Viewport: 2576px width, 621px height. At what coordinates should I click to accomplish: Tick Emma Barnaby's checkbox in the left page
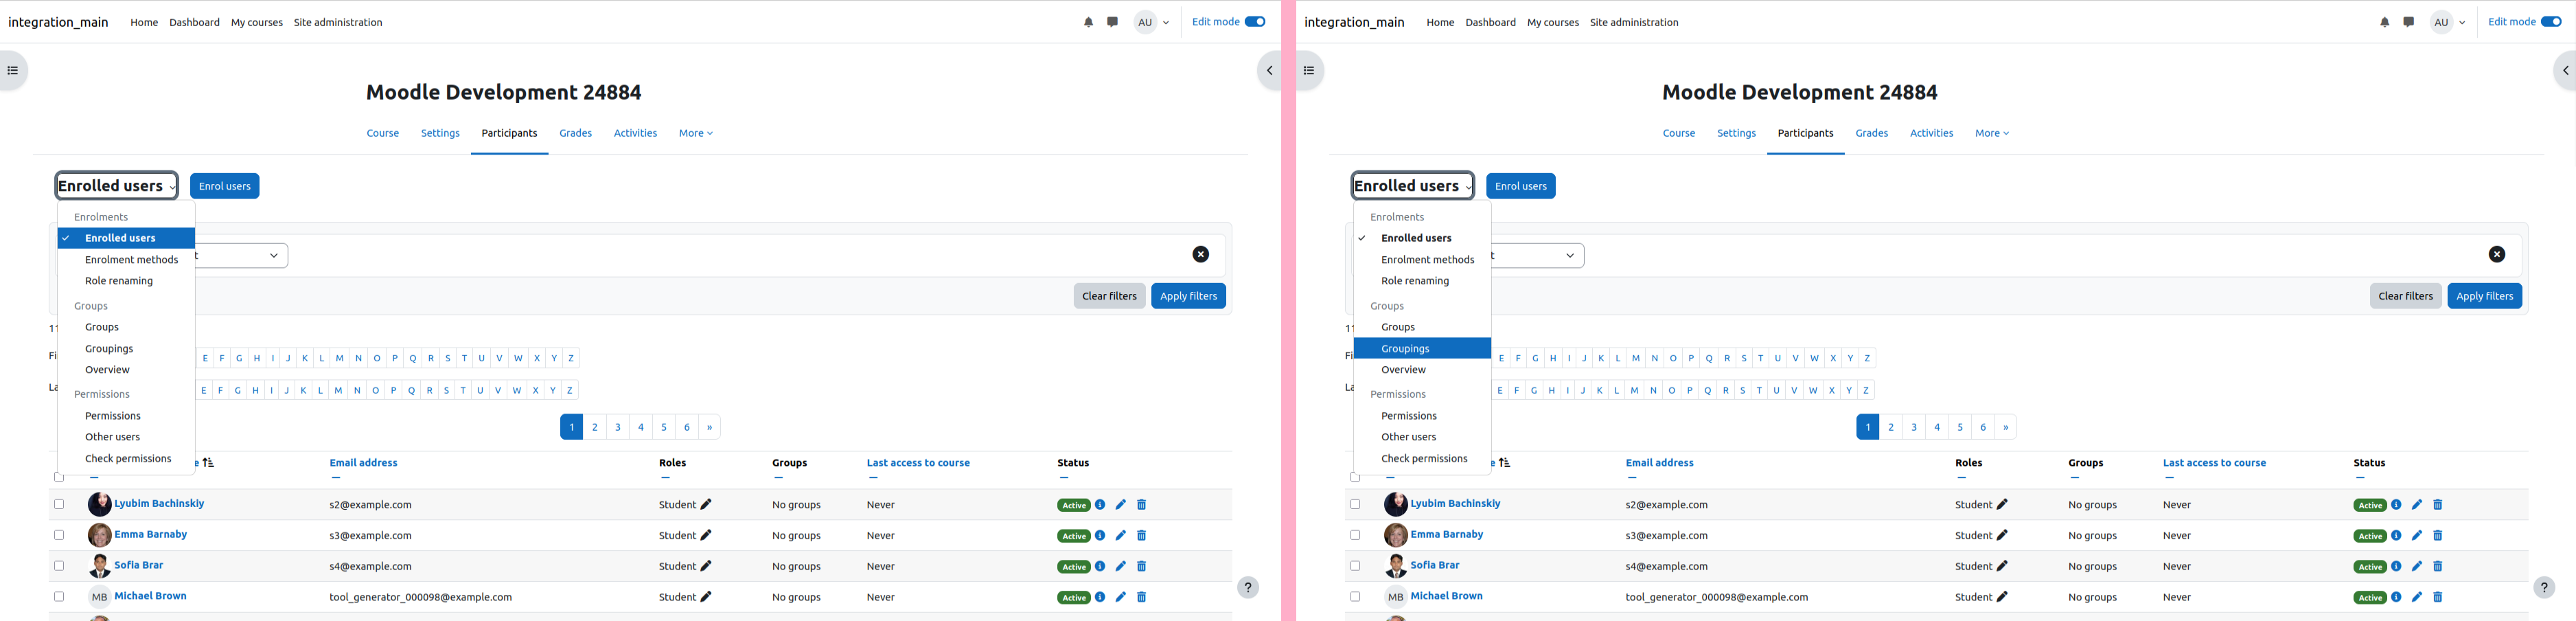pos(59,536)
